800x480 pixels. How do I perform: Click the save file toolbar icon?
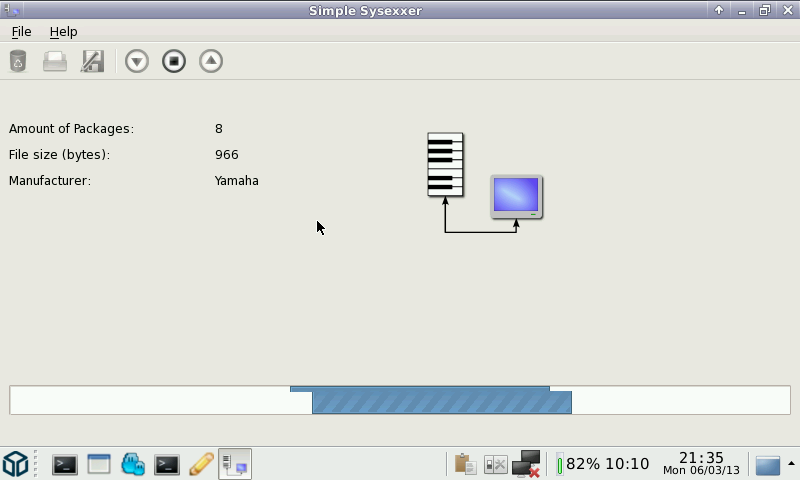(92, 61)
